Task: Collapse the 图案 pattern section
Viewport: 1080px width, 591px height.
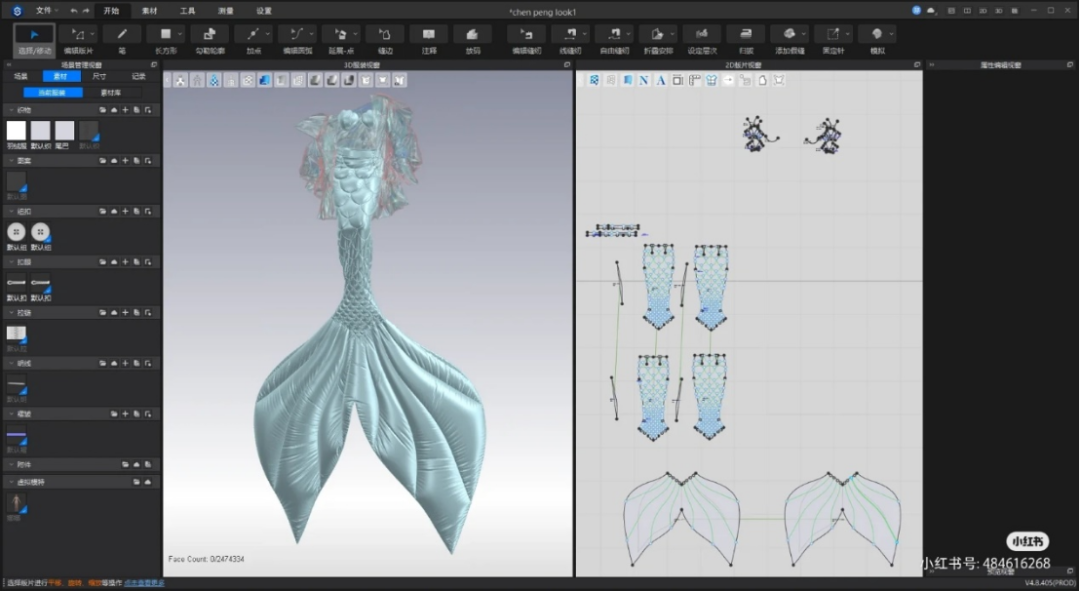Action: pos(12,160)
